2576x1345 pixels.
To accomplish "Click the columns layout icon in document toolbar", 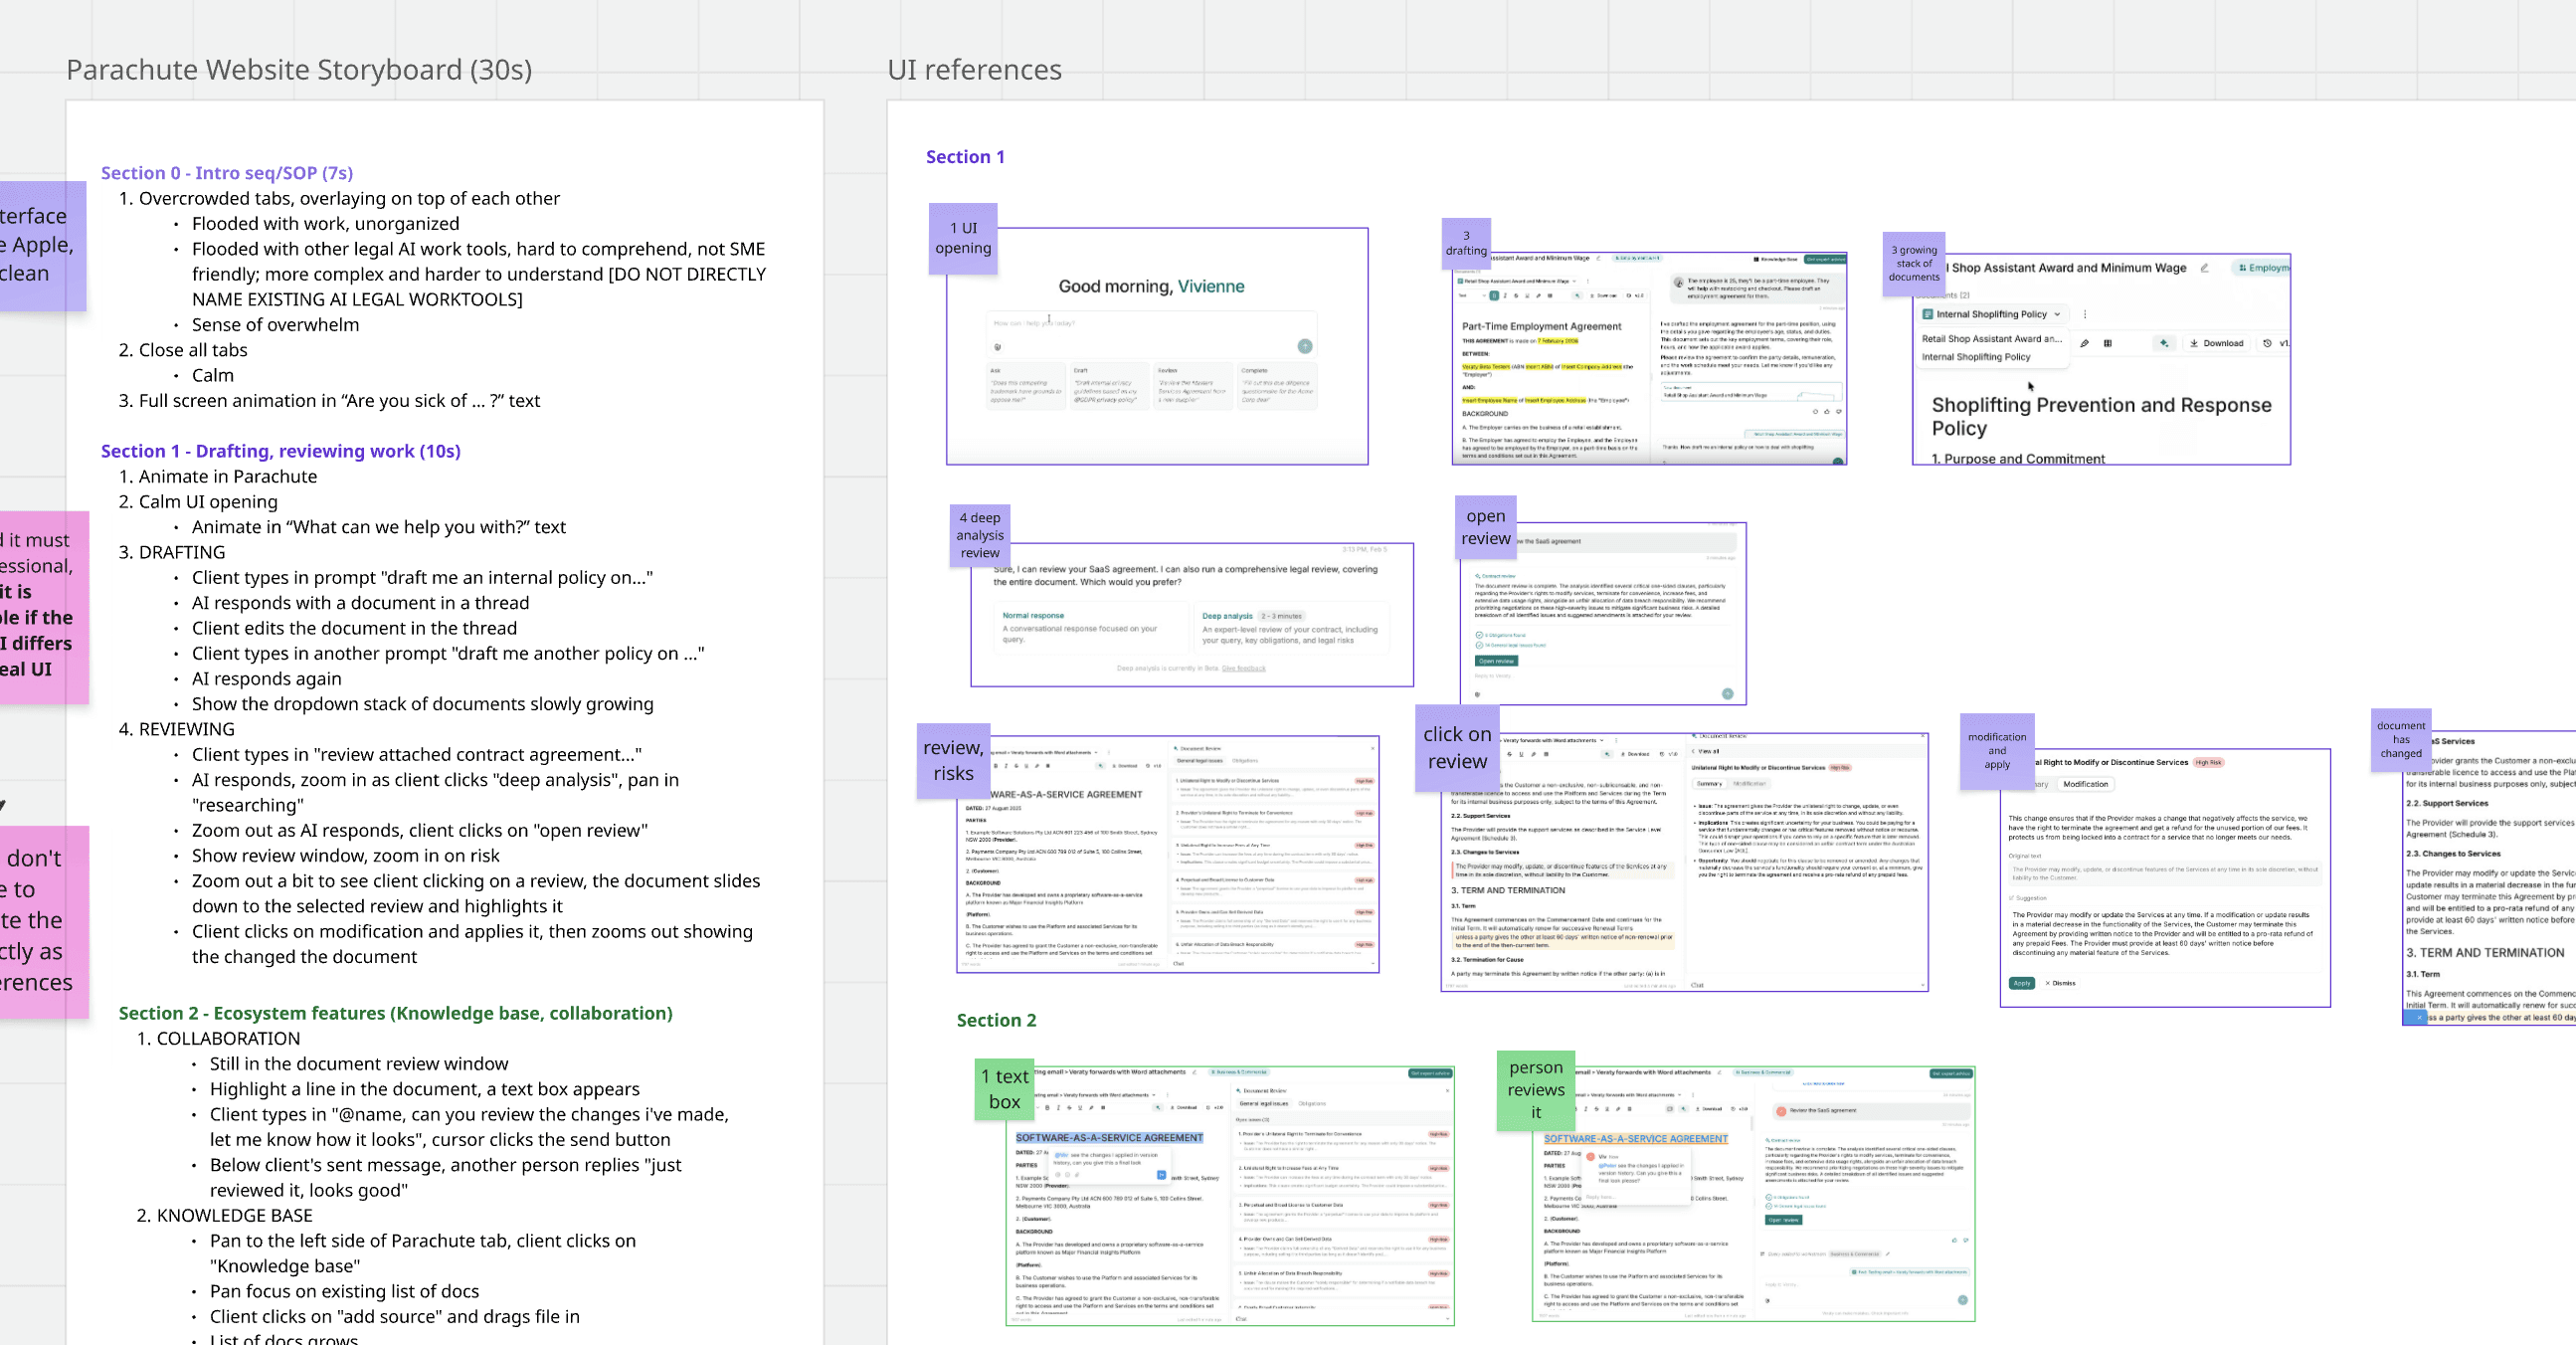I will pyautogui.click(x=2107, y=343).
